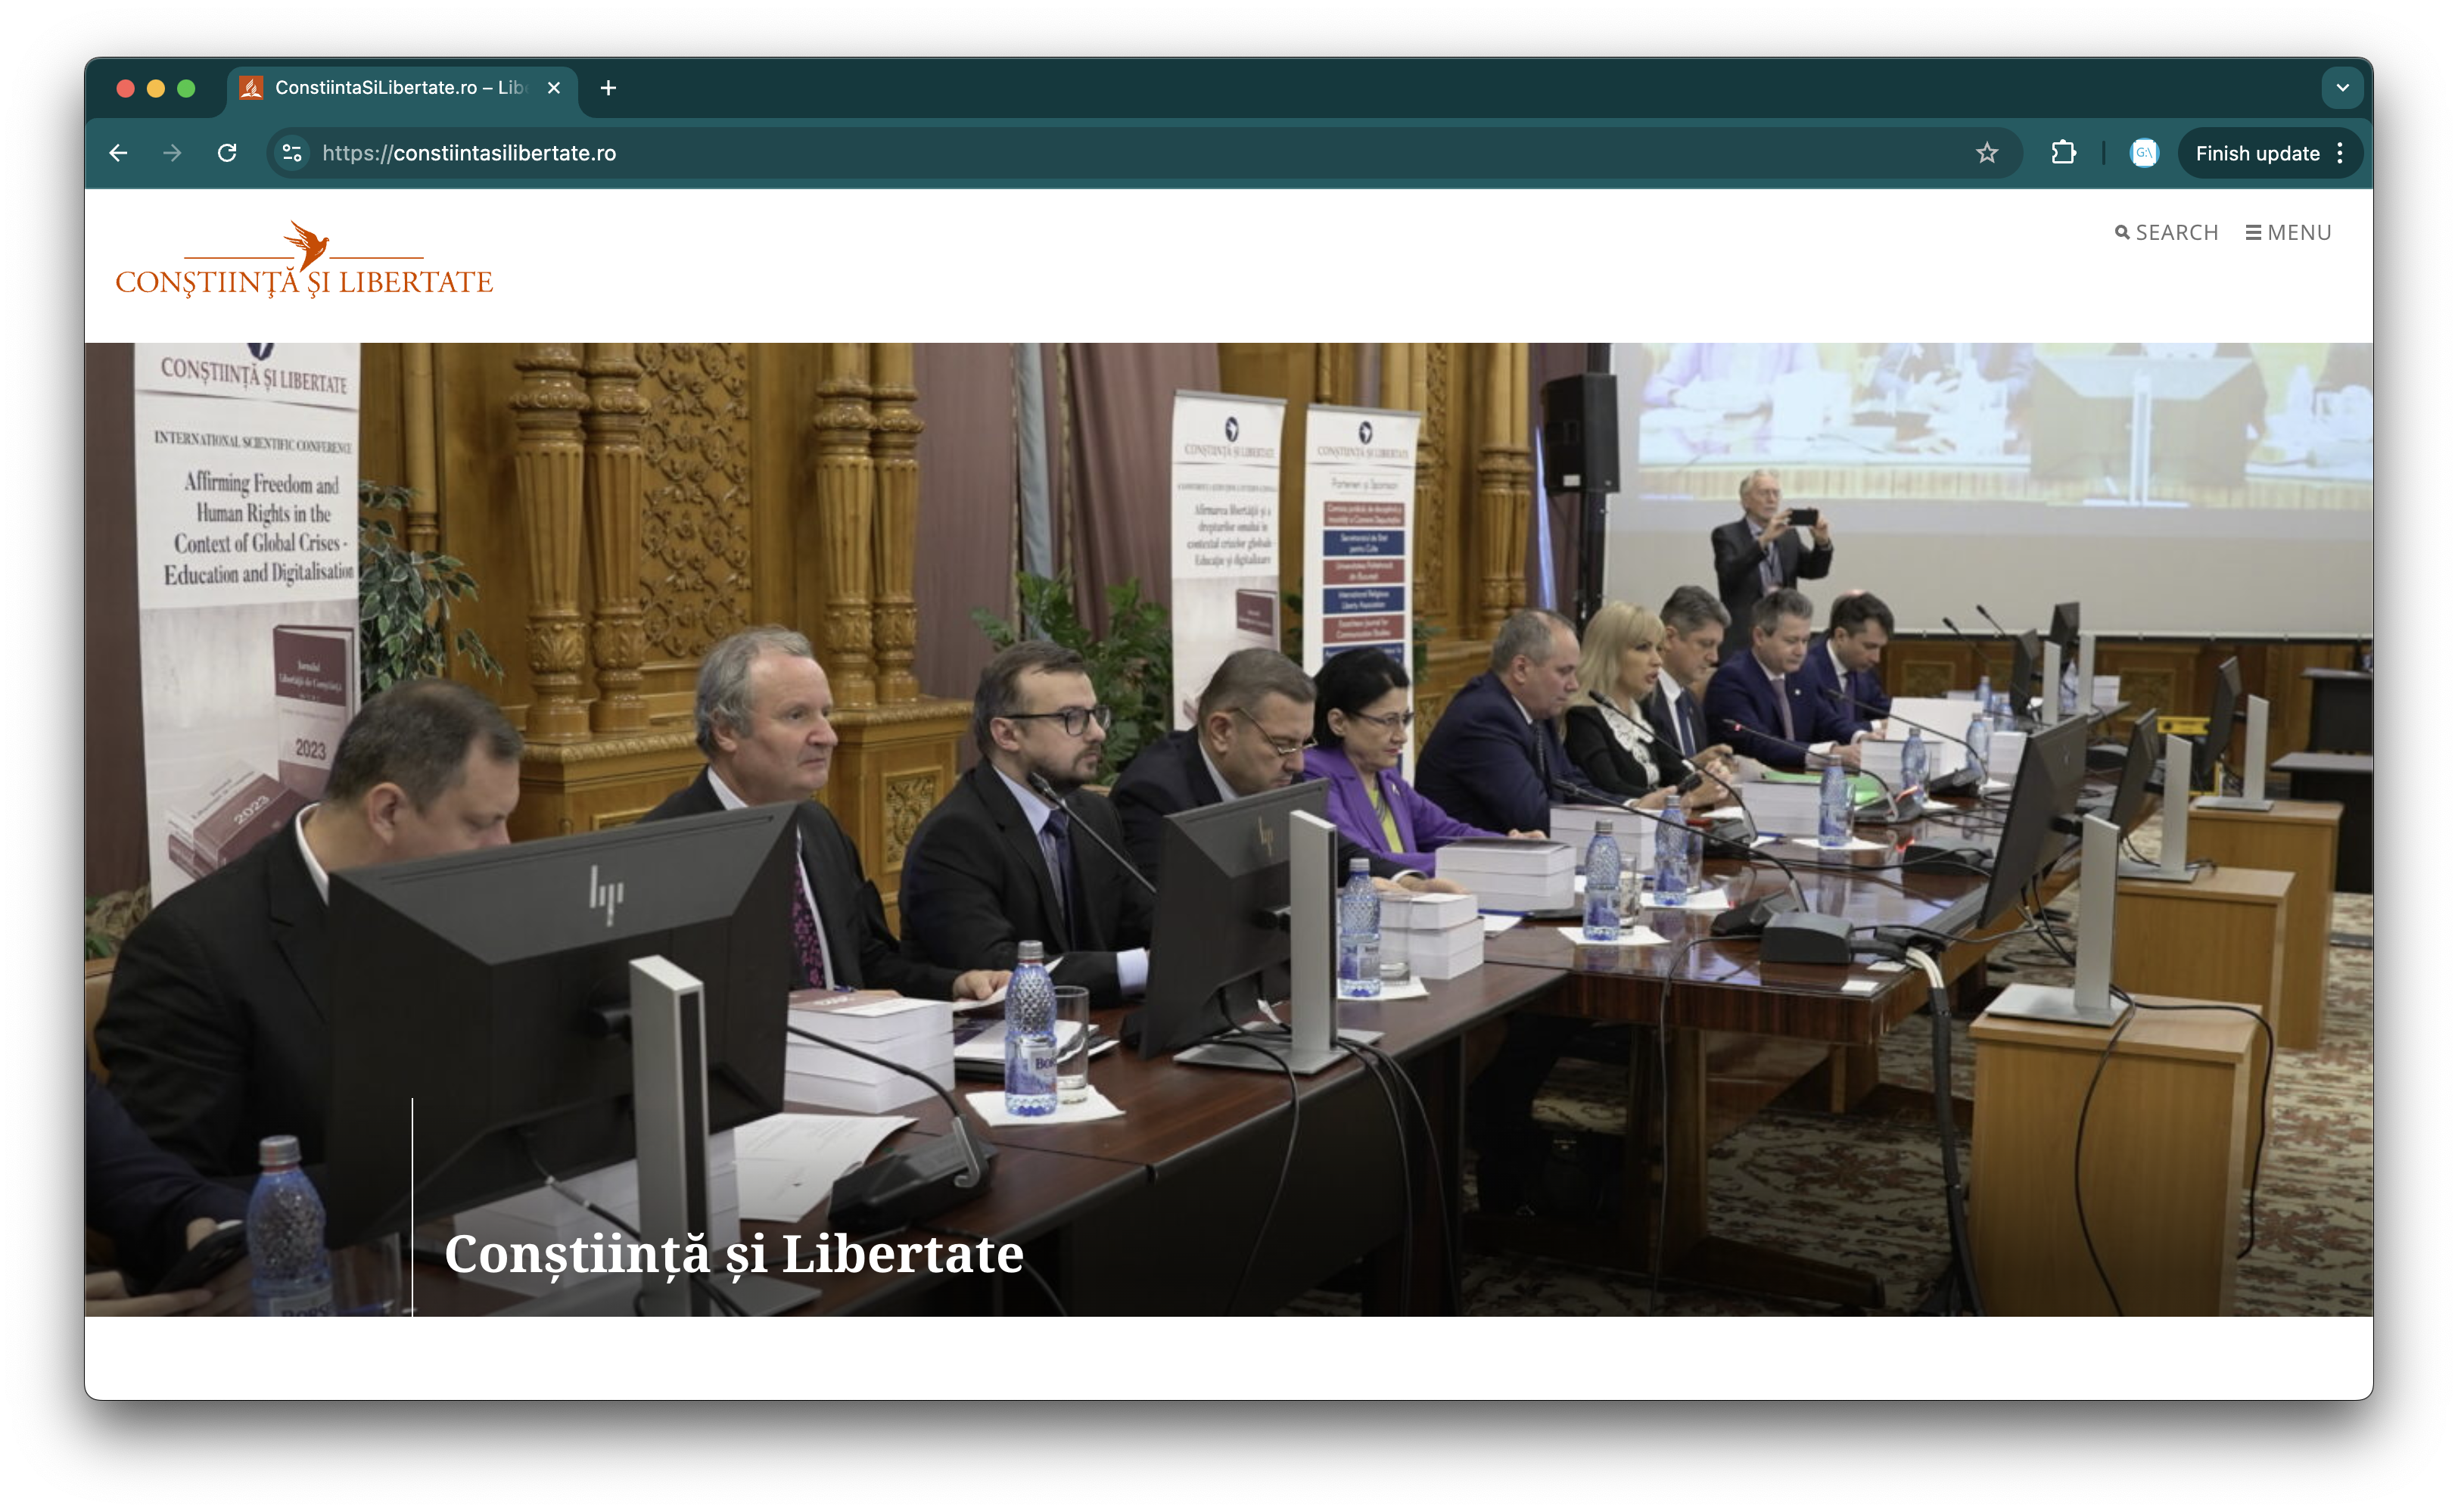The image size is (2458, 1512).
Task: Click the green fullscreen window button
Action: pyautogui.click(x=186, y=88)
